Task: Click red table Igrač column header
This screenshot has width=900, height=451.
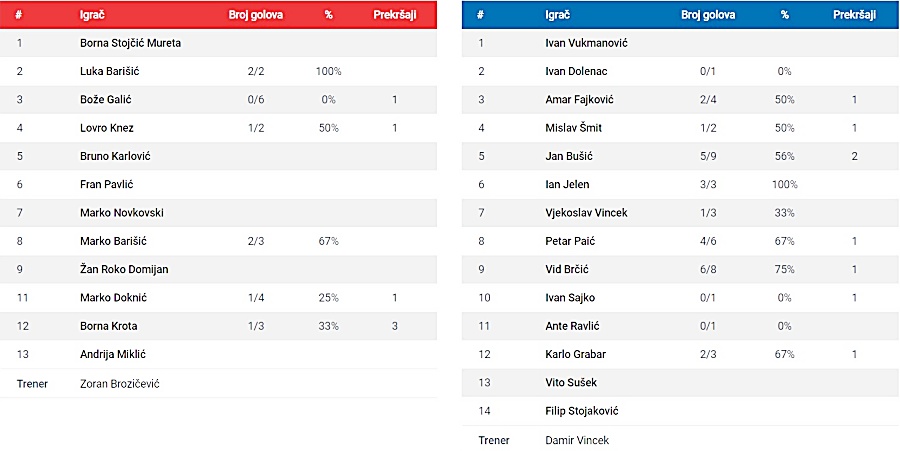Action: tap(94, 15)
